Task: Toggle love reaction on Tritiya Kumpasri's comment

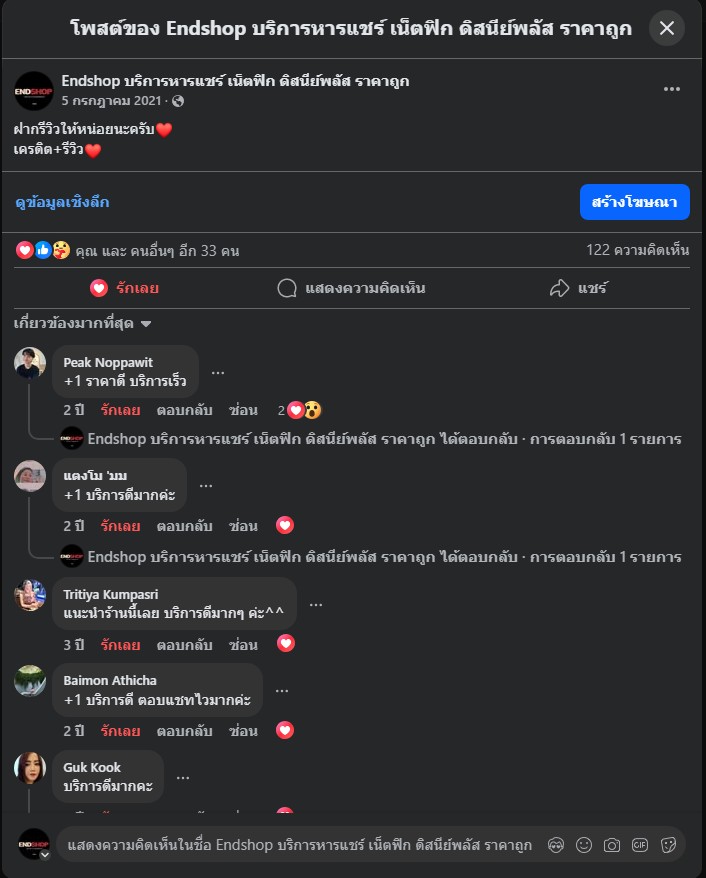Action: pyautogui.click(x=120, y=644)
